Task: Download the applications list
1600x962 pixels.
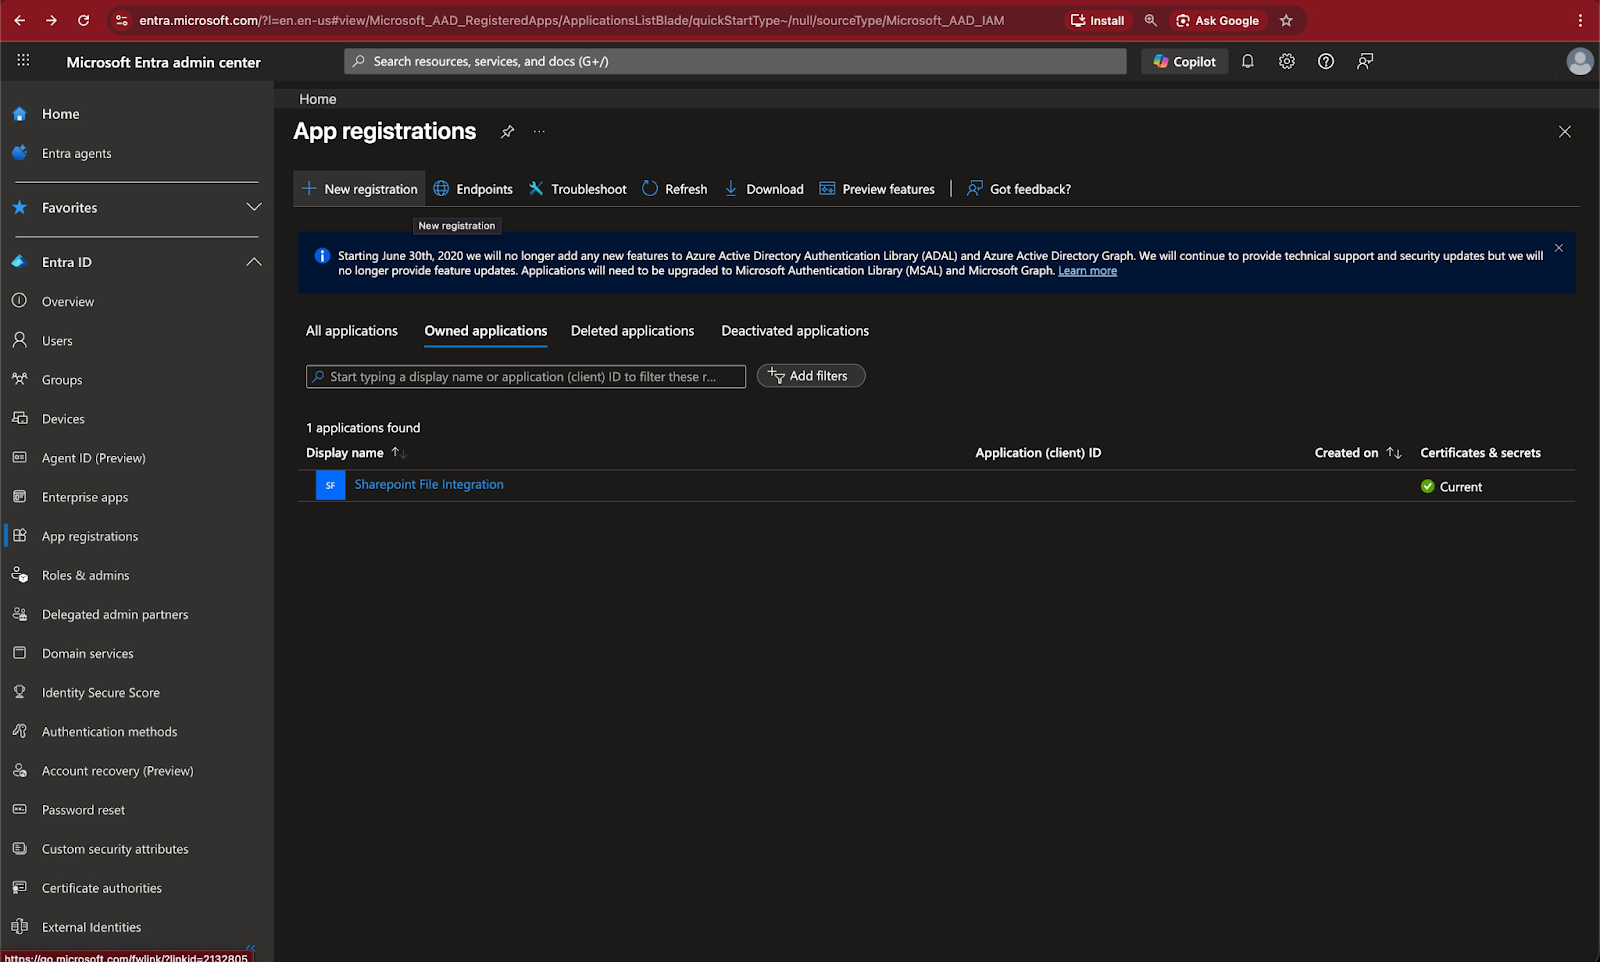Action: 764,189
